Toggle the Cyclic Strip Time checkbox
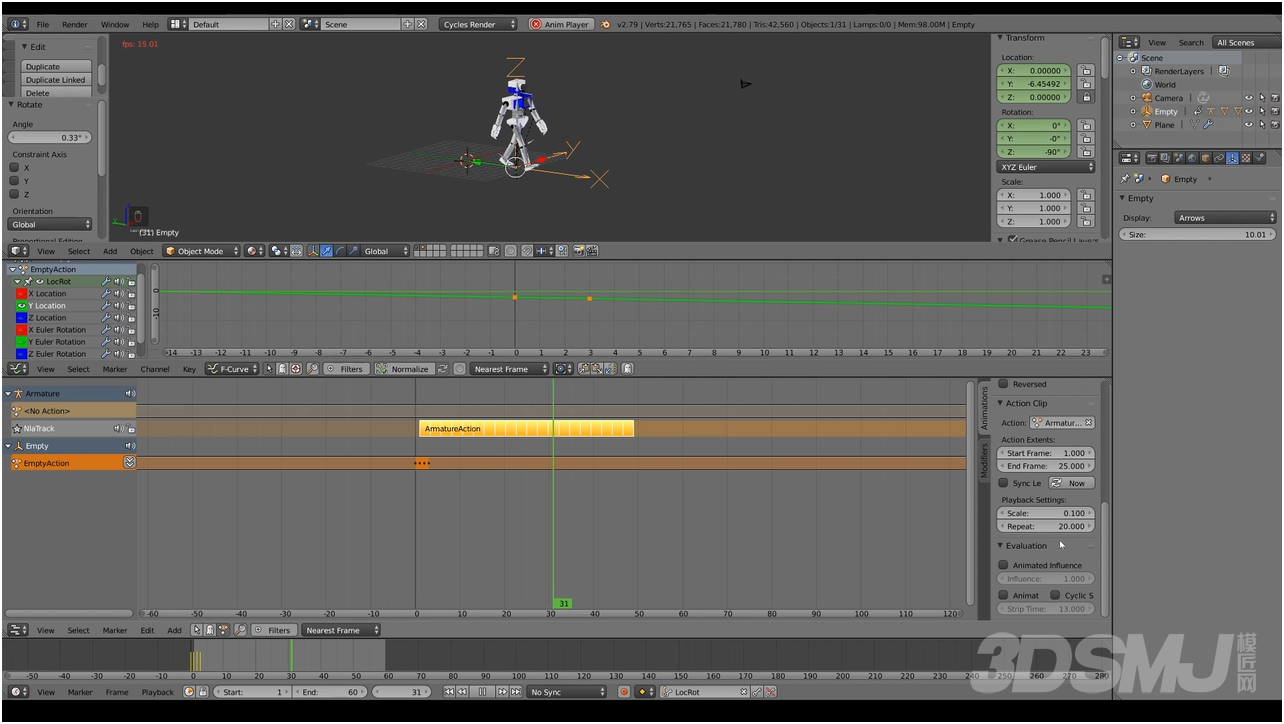The width and height of the screenshot is (1284, 724). click(x=1055, y=595)
